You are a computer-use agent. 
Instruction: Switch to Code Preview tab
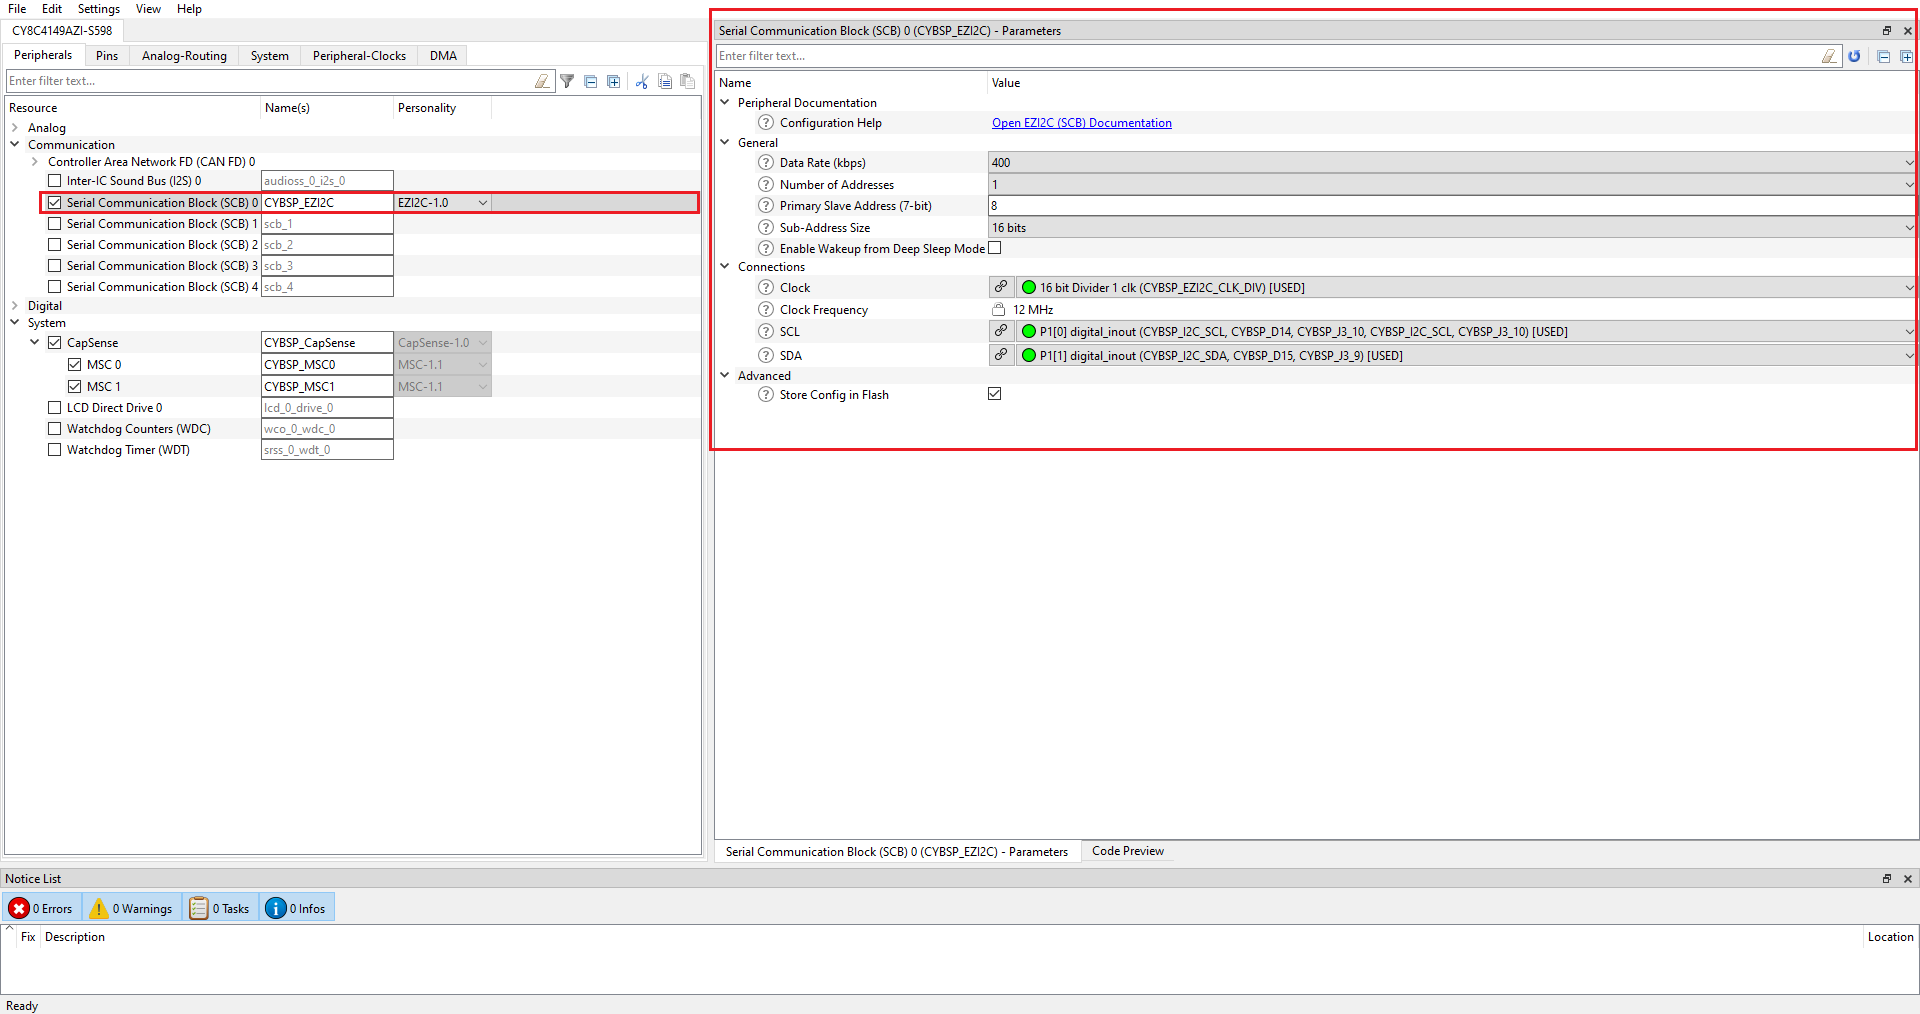[1127, 851]
